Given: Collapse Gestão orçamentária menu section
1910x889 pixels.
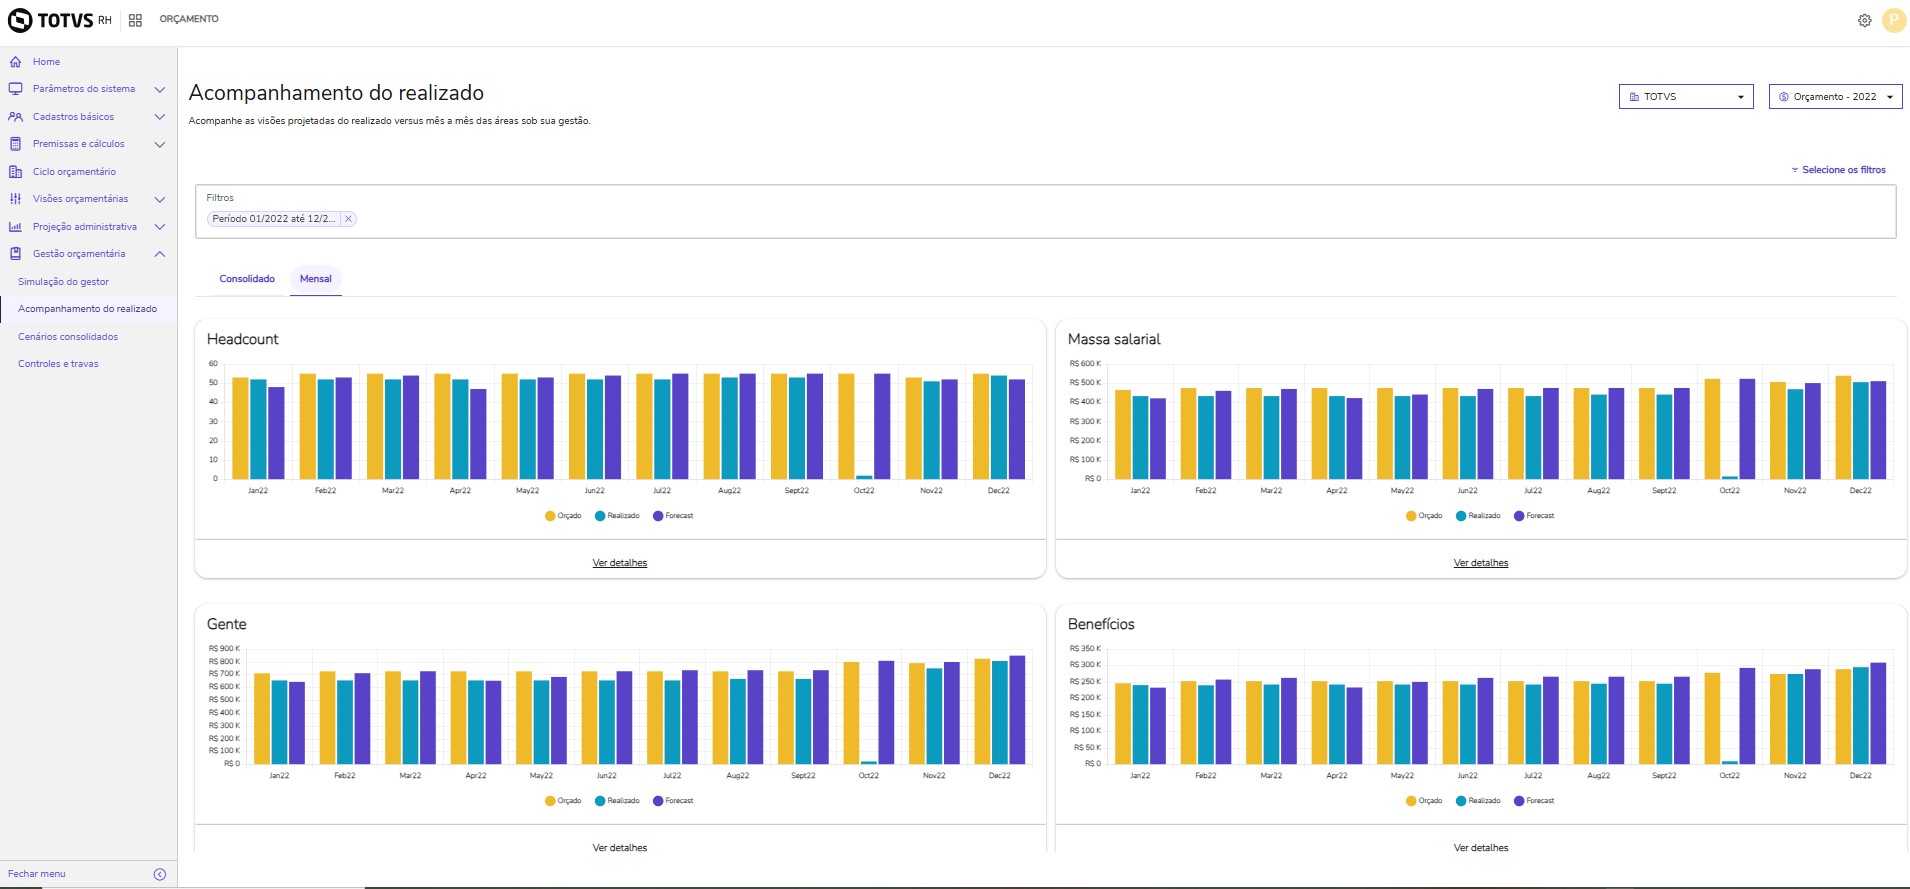Looking at the screenshot, I should pyautogui.click(x=159, y=254).
